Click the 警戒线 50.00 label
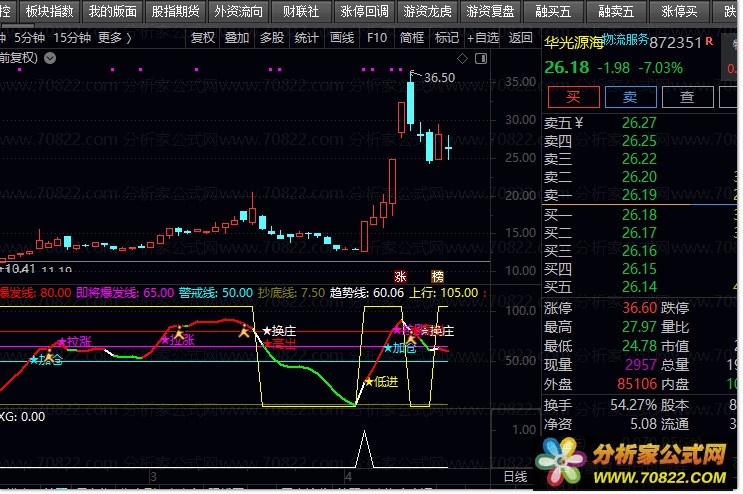743x494 pixels. tap(216, 293)
